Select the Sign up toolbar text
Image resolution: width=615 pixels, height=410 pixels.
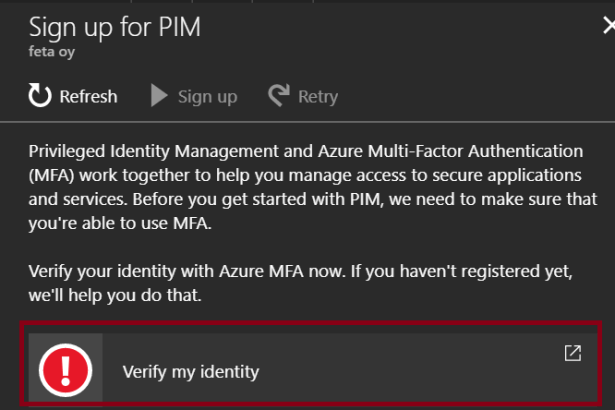click(207, 97)
